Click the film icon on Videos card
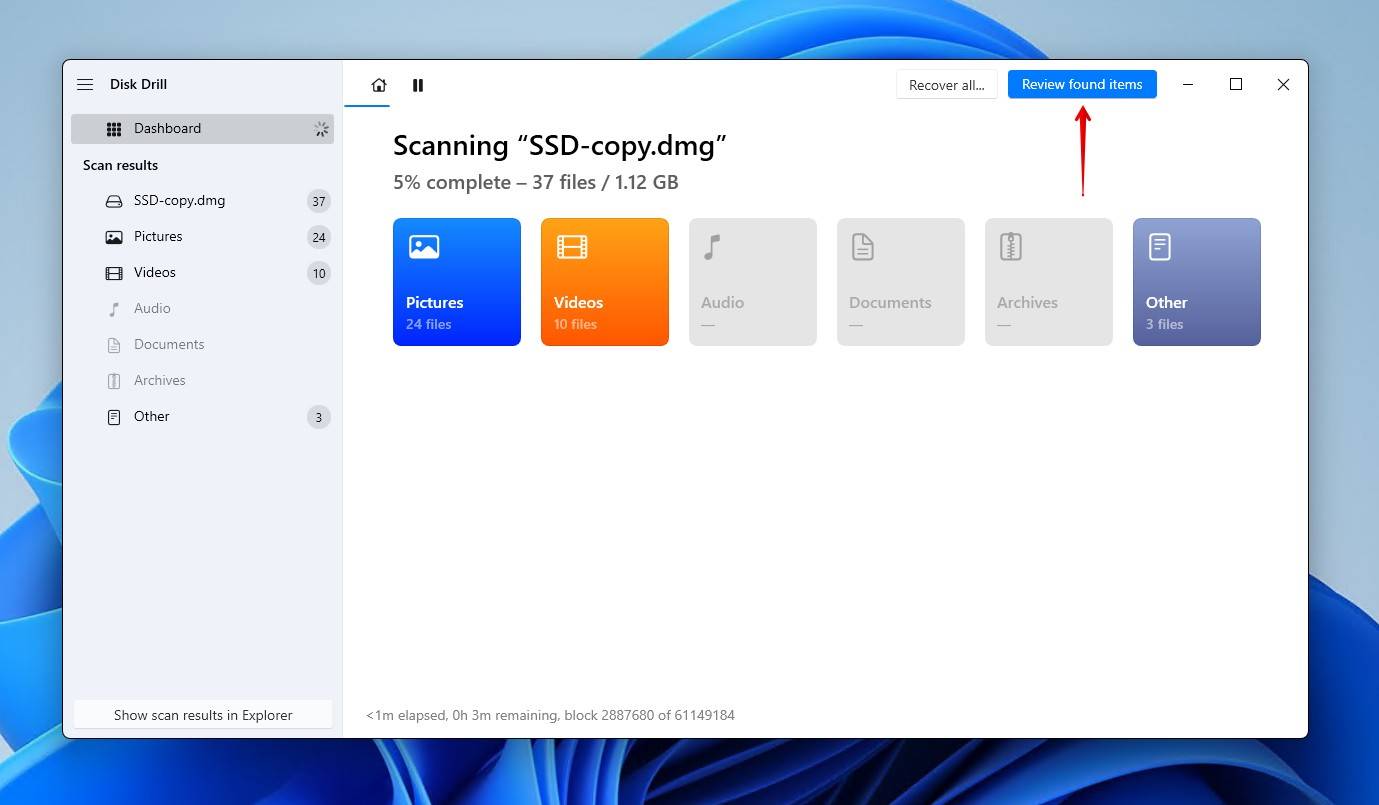 [x=572, y=247]
